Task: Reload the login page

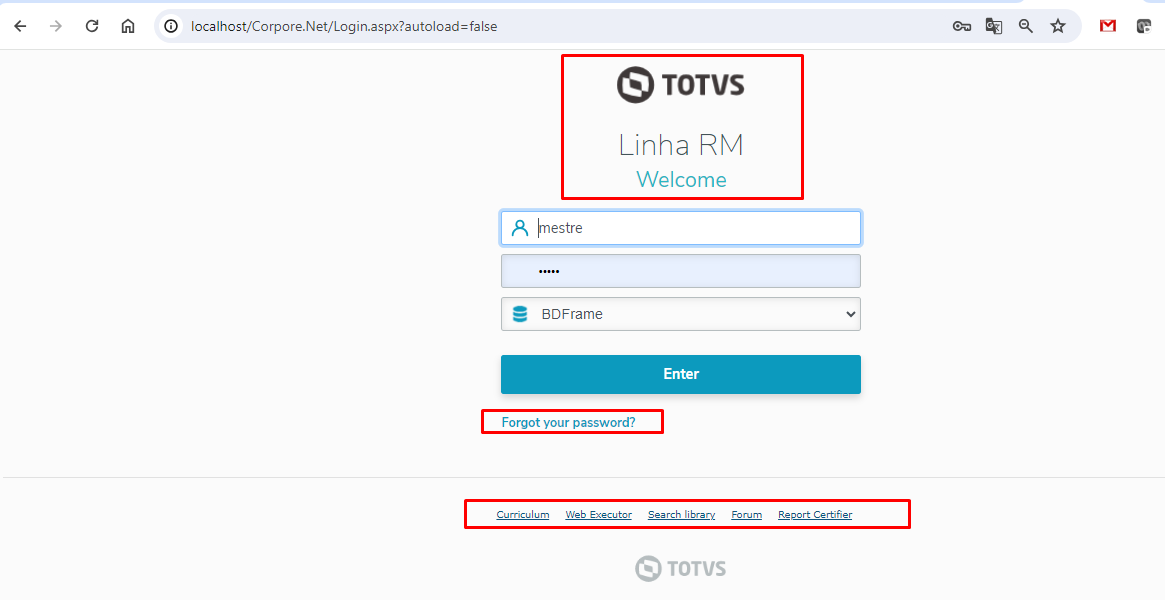Action: [92, 26]
